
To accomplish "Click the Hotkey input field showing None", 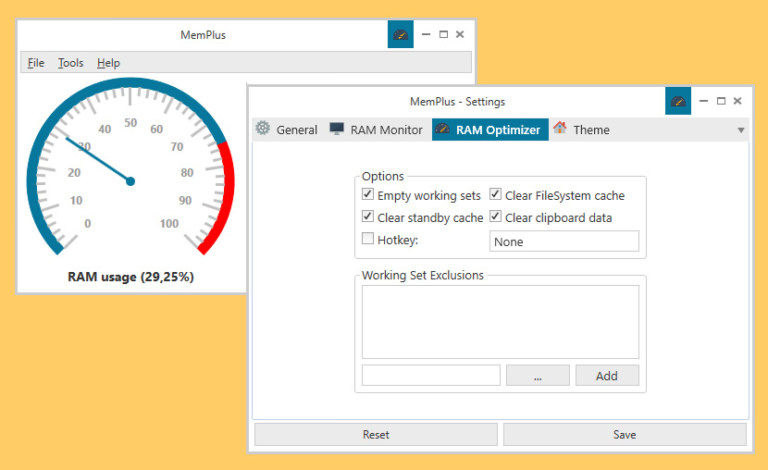I will pos(564,241).
